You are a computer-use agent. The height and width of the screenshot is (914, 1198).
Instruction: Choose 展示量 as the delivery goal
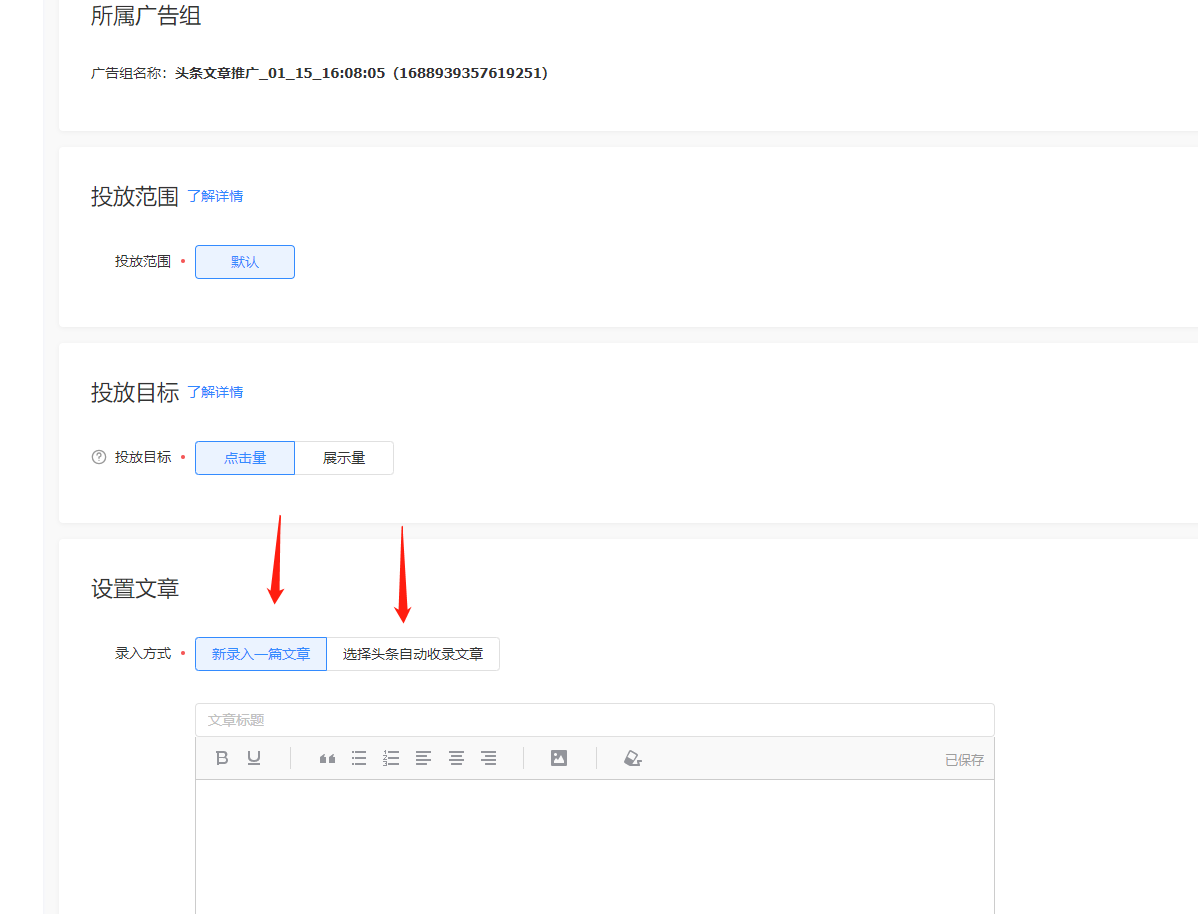[x=344, y=458]
